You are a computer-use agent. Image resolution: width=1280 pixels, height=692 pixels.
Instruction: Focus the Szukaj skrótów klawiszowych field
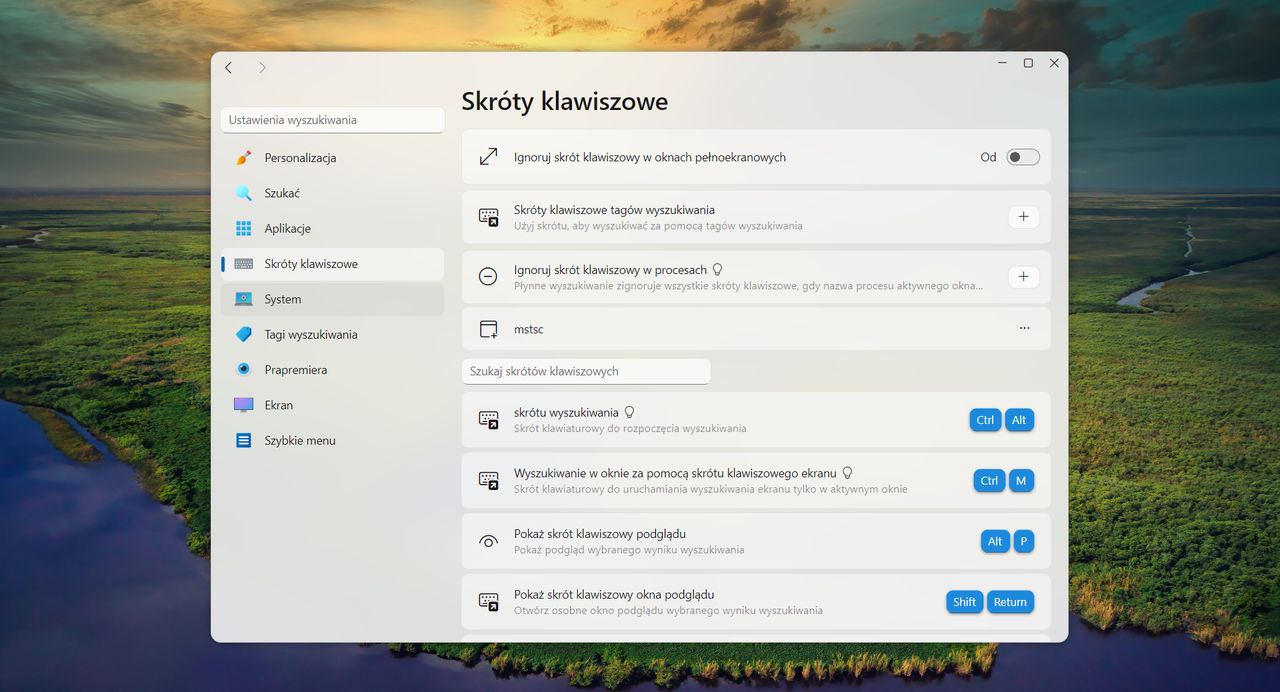coord(586,371)
